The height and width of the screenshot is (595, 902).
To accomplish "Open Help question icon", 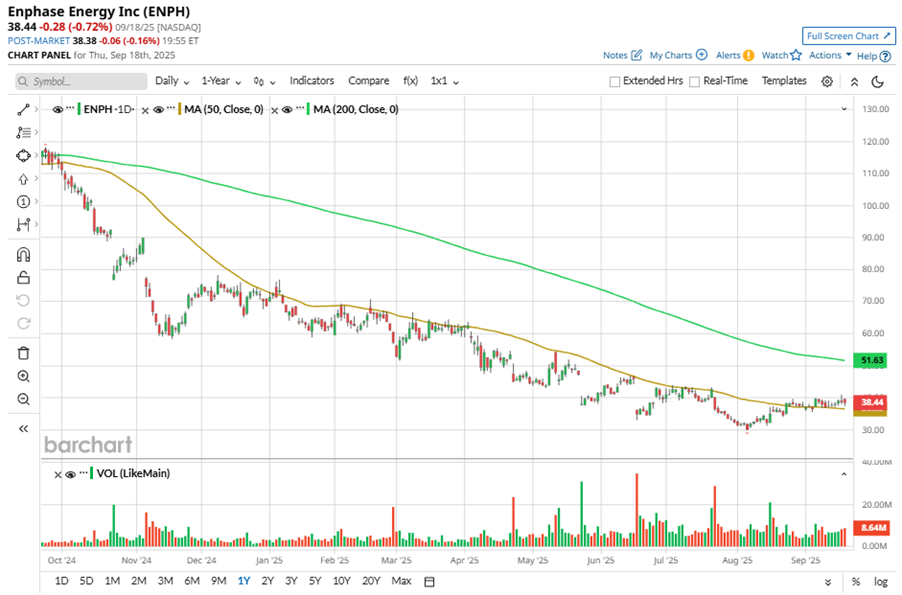I will (885, 56).
